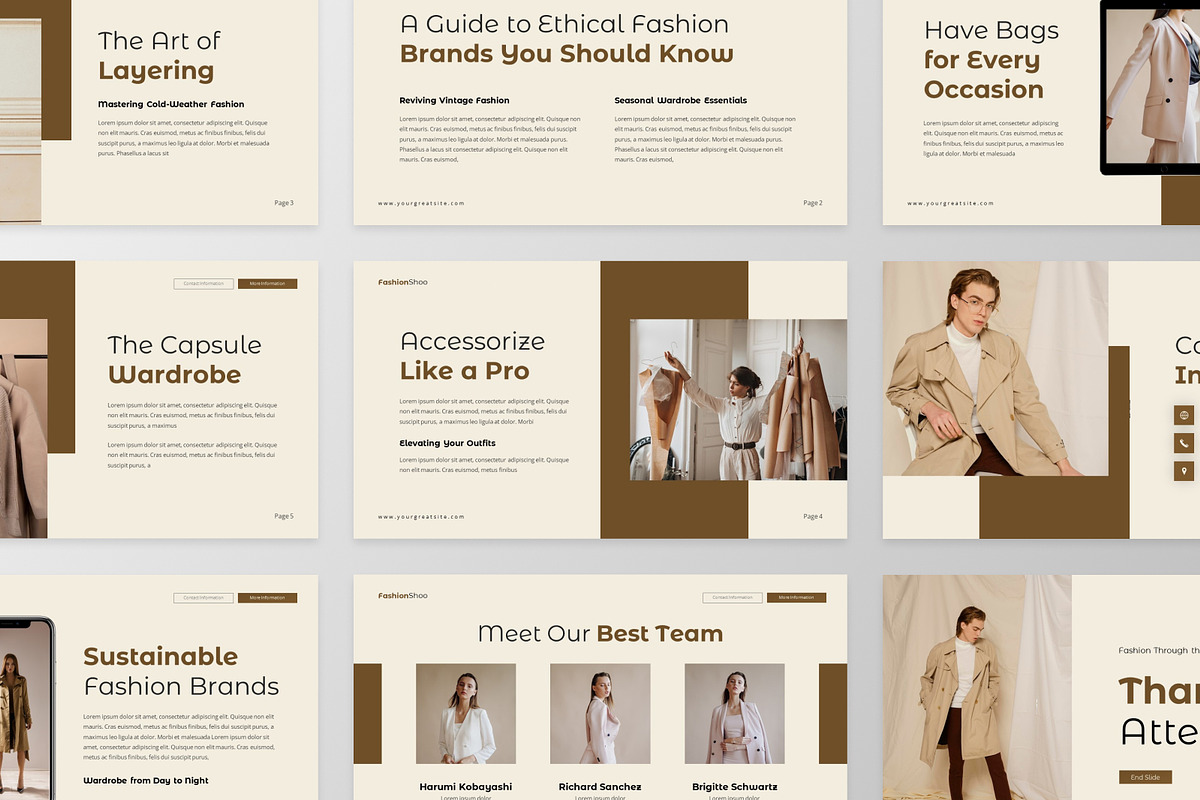The image size is (1200, 800).
Task: Select Brigitte Schwartz's team photo
Action: [x=734, y=714]
